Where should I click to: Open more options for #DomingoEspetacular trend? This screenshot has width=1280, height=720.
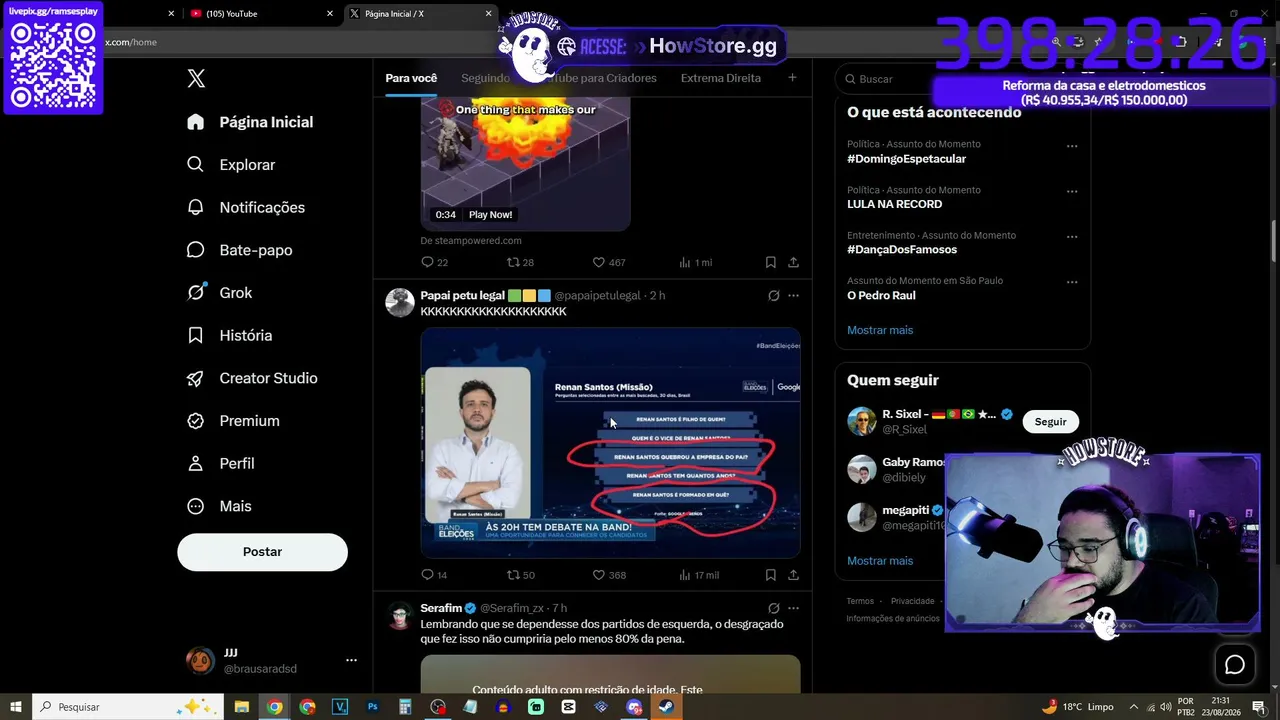(1071, 146)
